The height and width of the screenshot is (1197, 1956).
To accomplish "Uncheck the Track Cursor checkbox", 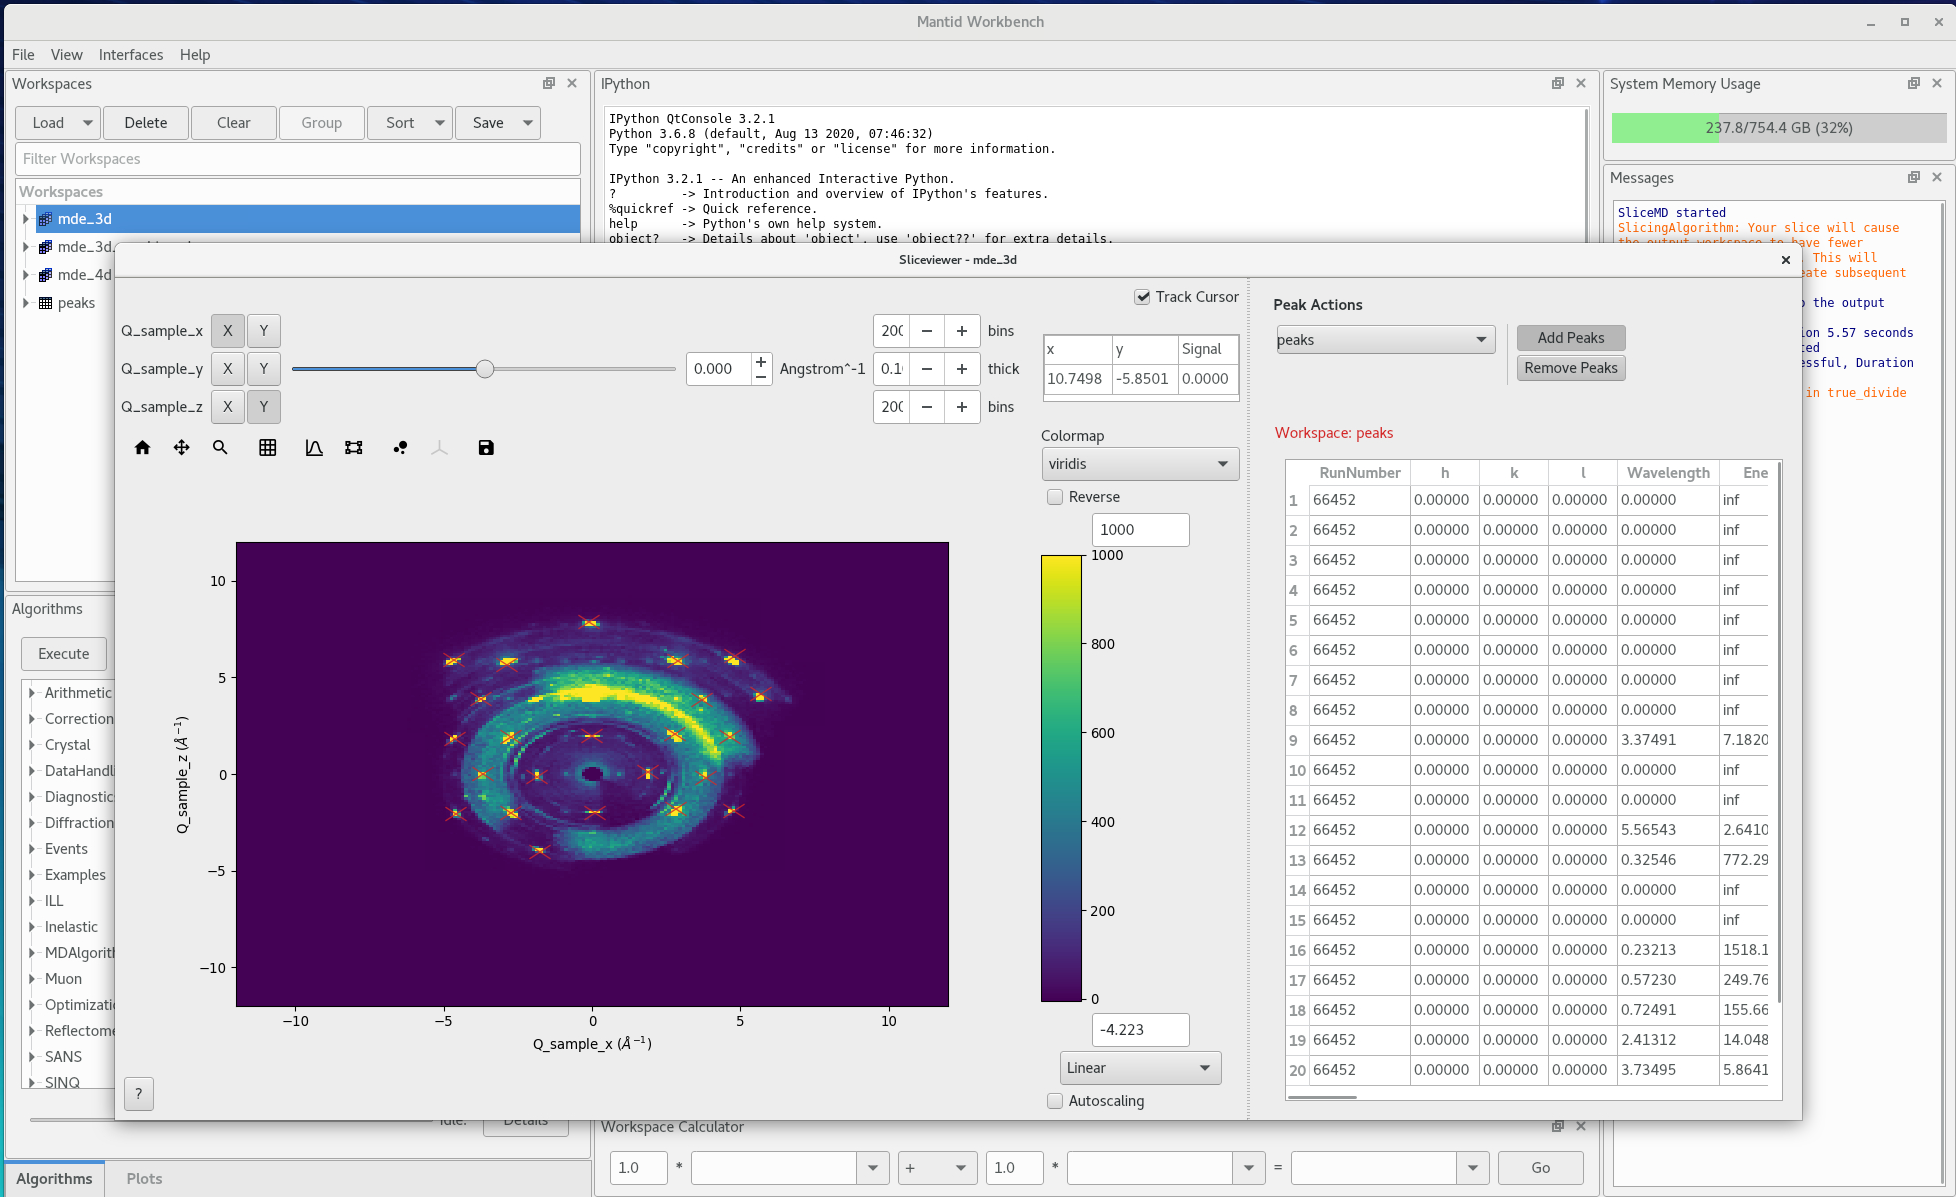I will tap(1142, 297).
